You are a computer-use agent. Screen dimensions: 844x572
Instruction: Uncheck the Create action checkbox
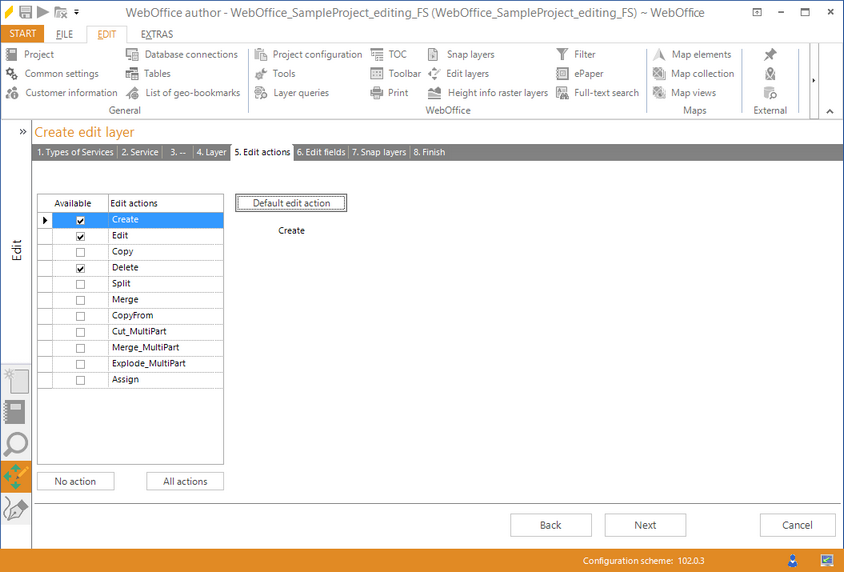click(x=80, y=220)
